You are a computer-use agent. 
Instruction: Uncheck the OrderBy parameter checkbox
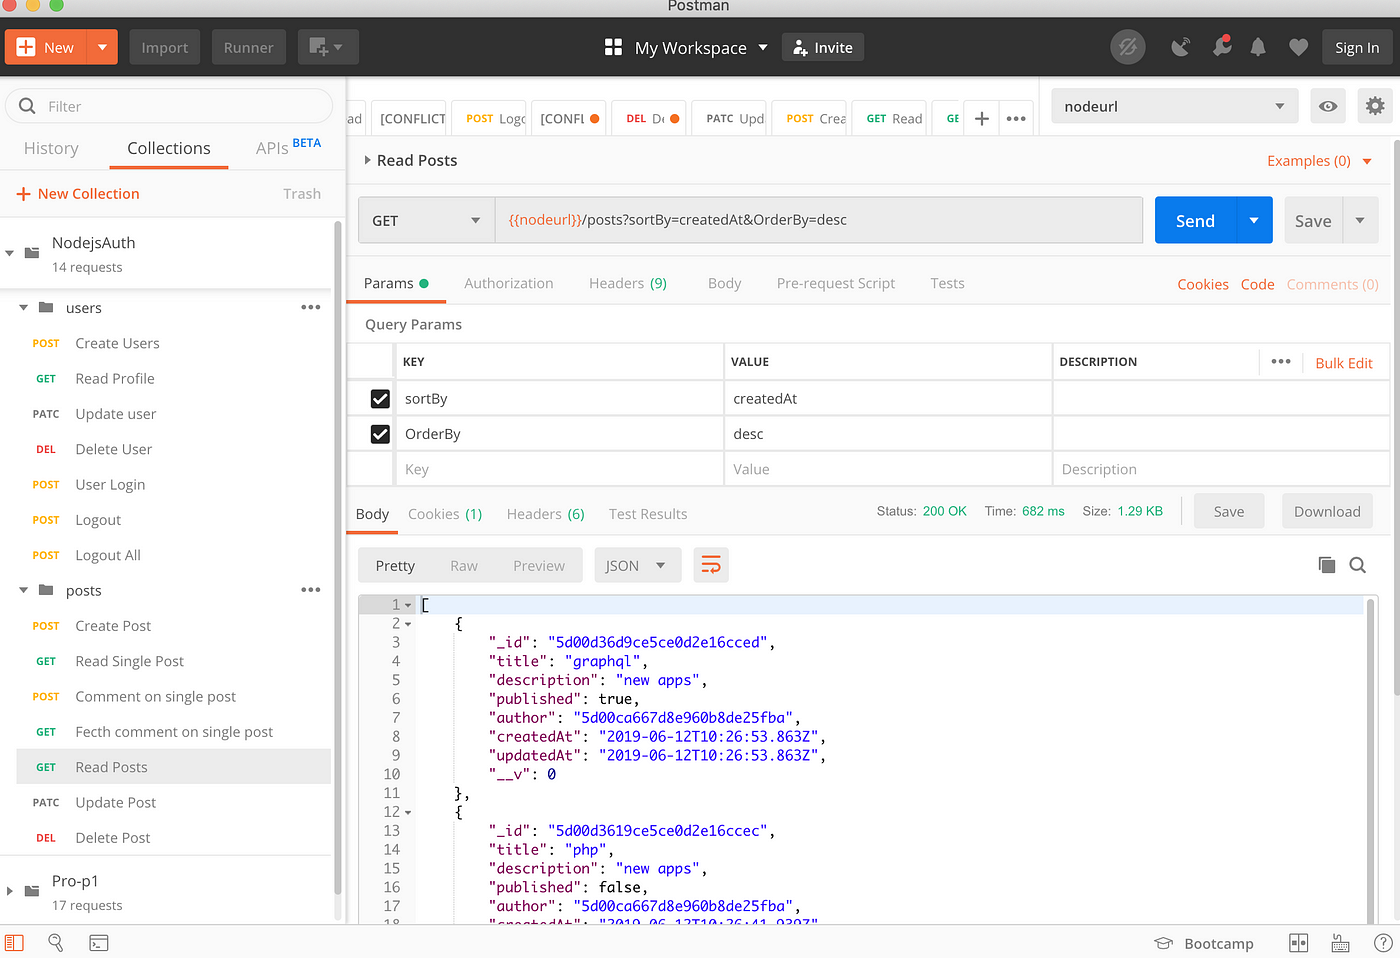(380, 434)
